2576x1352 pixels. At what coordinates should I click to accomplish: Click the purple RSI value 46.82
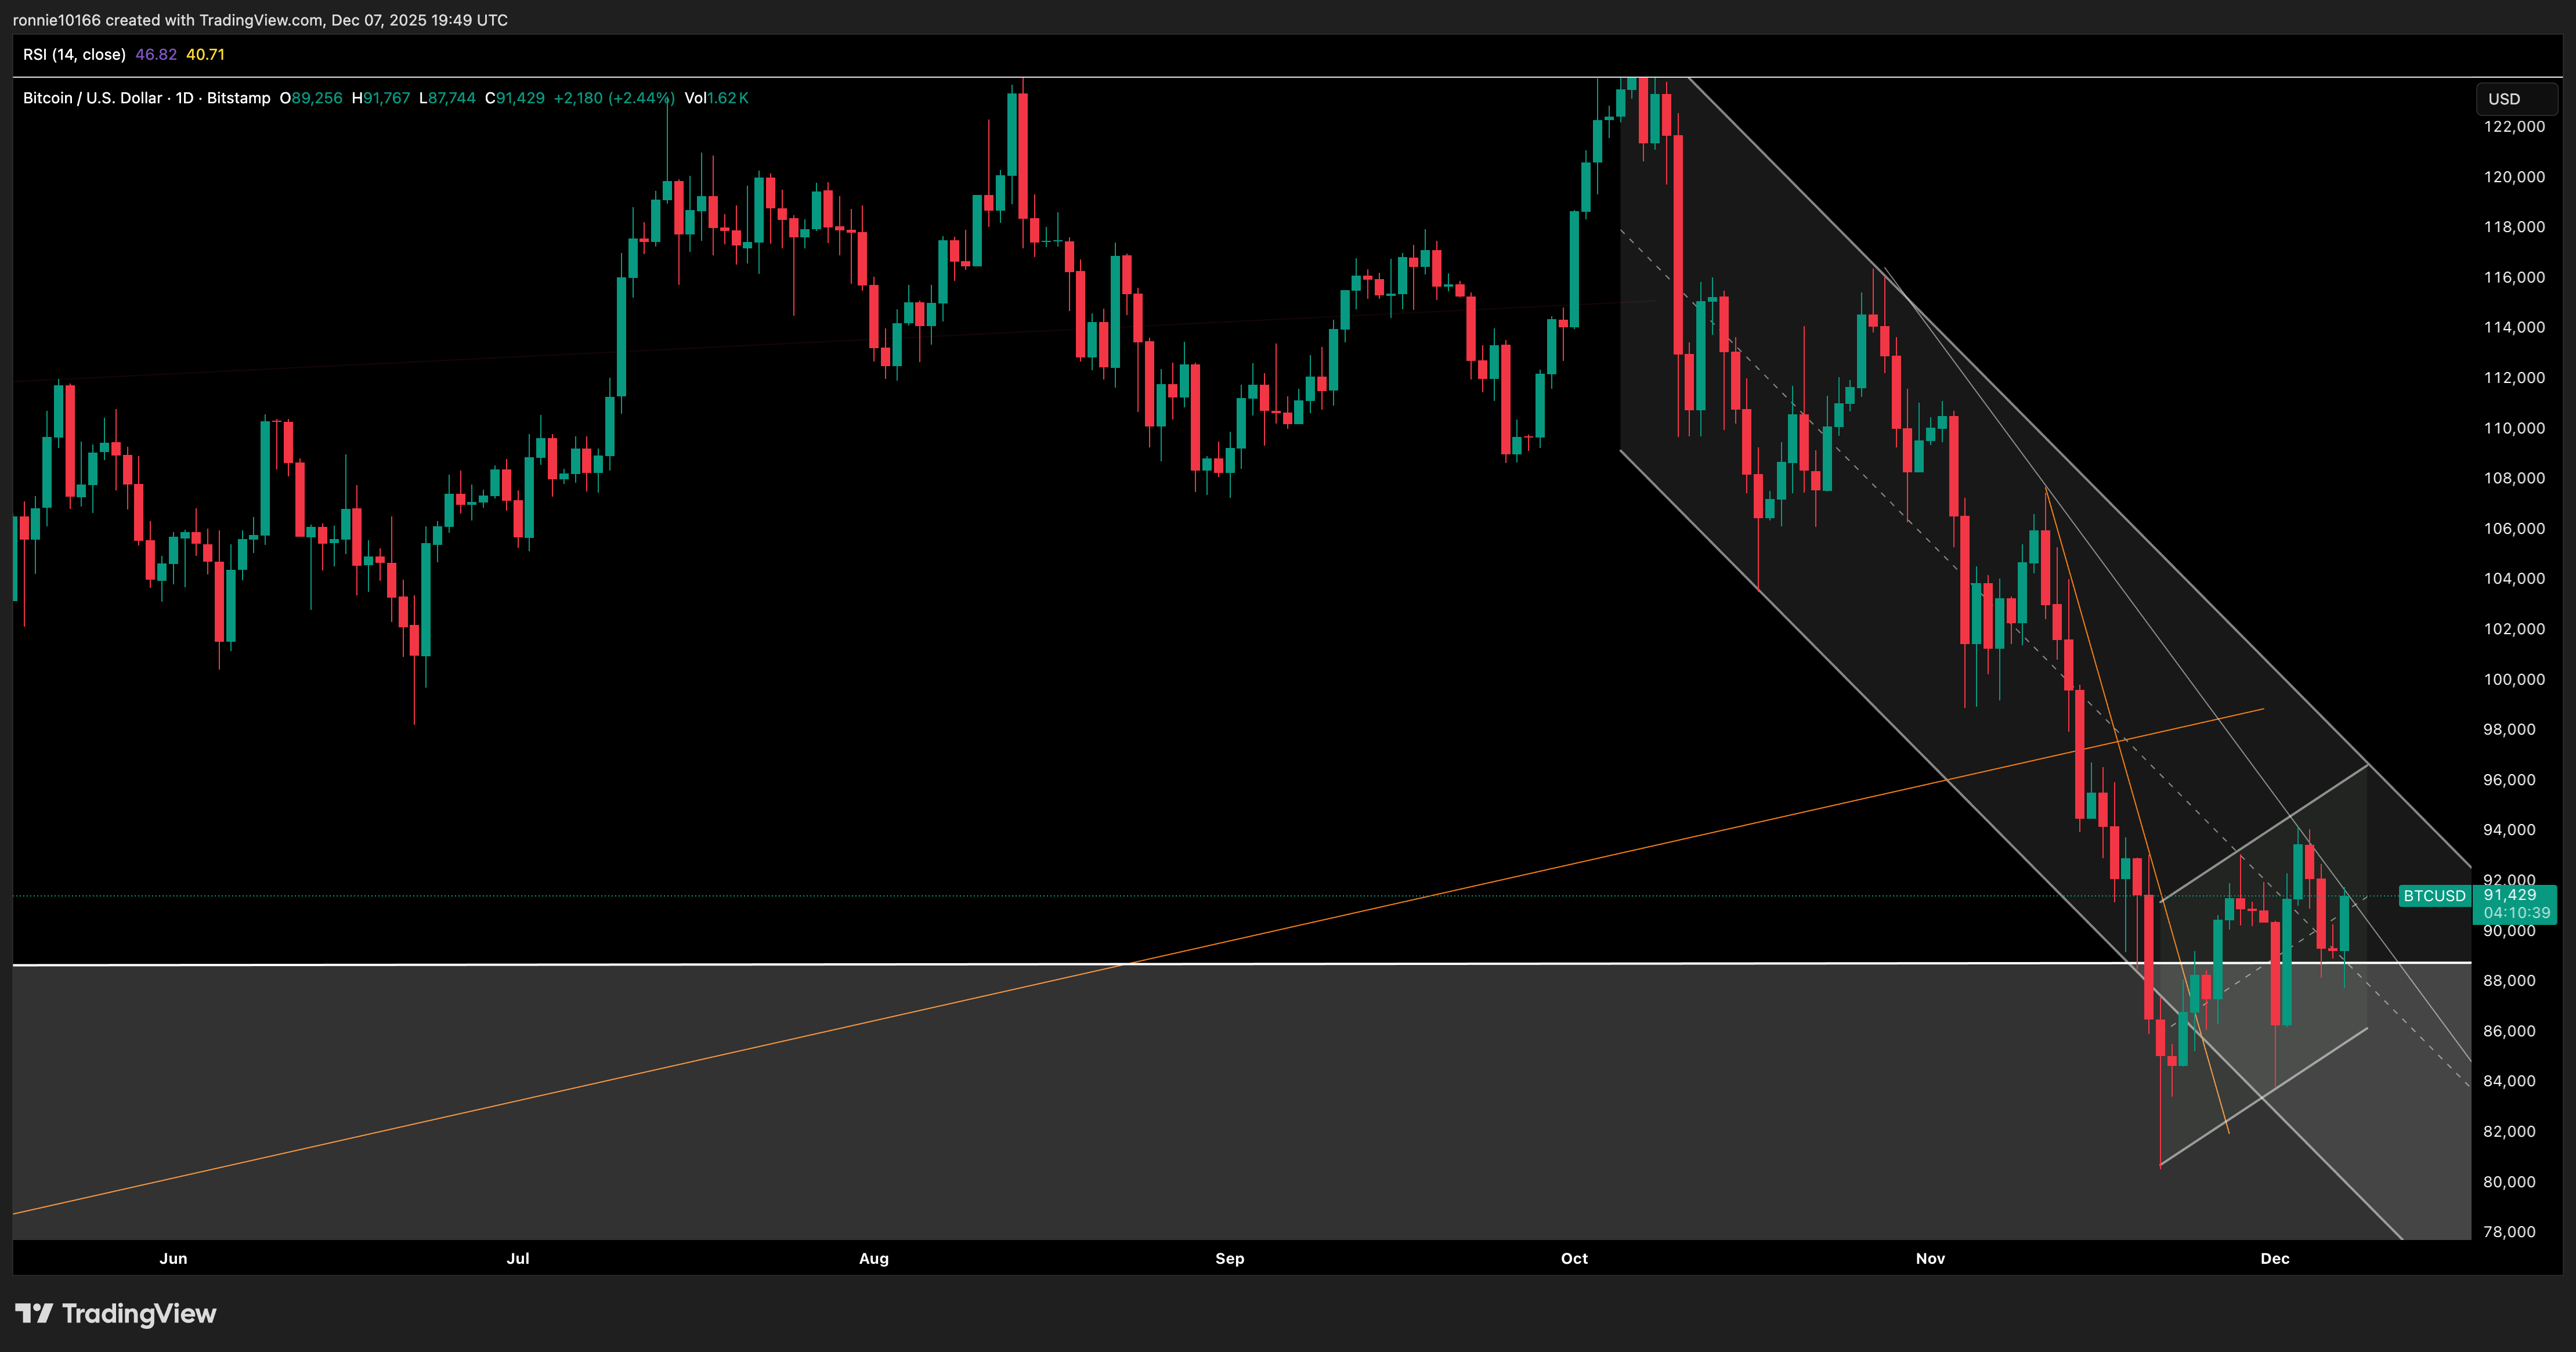tap(155, 55)
